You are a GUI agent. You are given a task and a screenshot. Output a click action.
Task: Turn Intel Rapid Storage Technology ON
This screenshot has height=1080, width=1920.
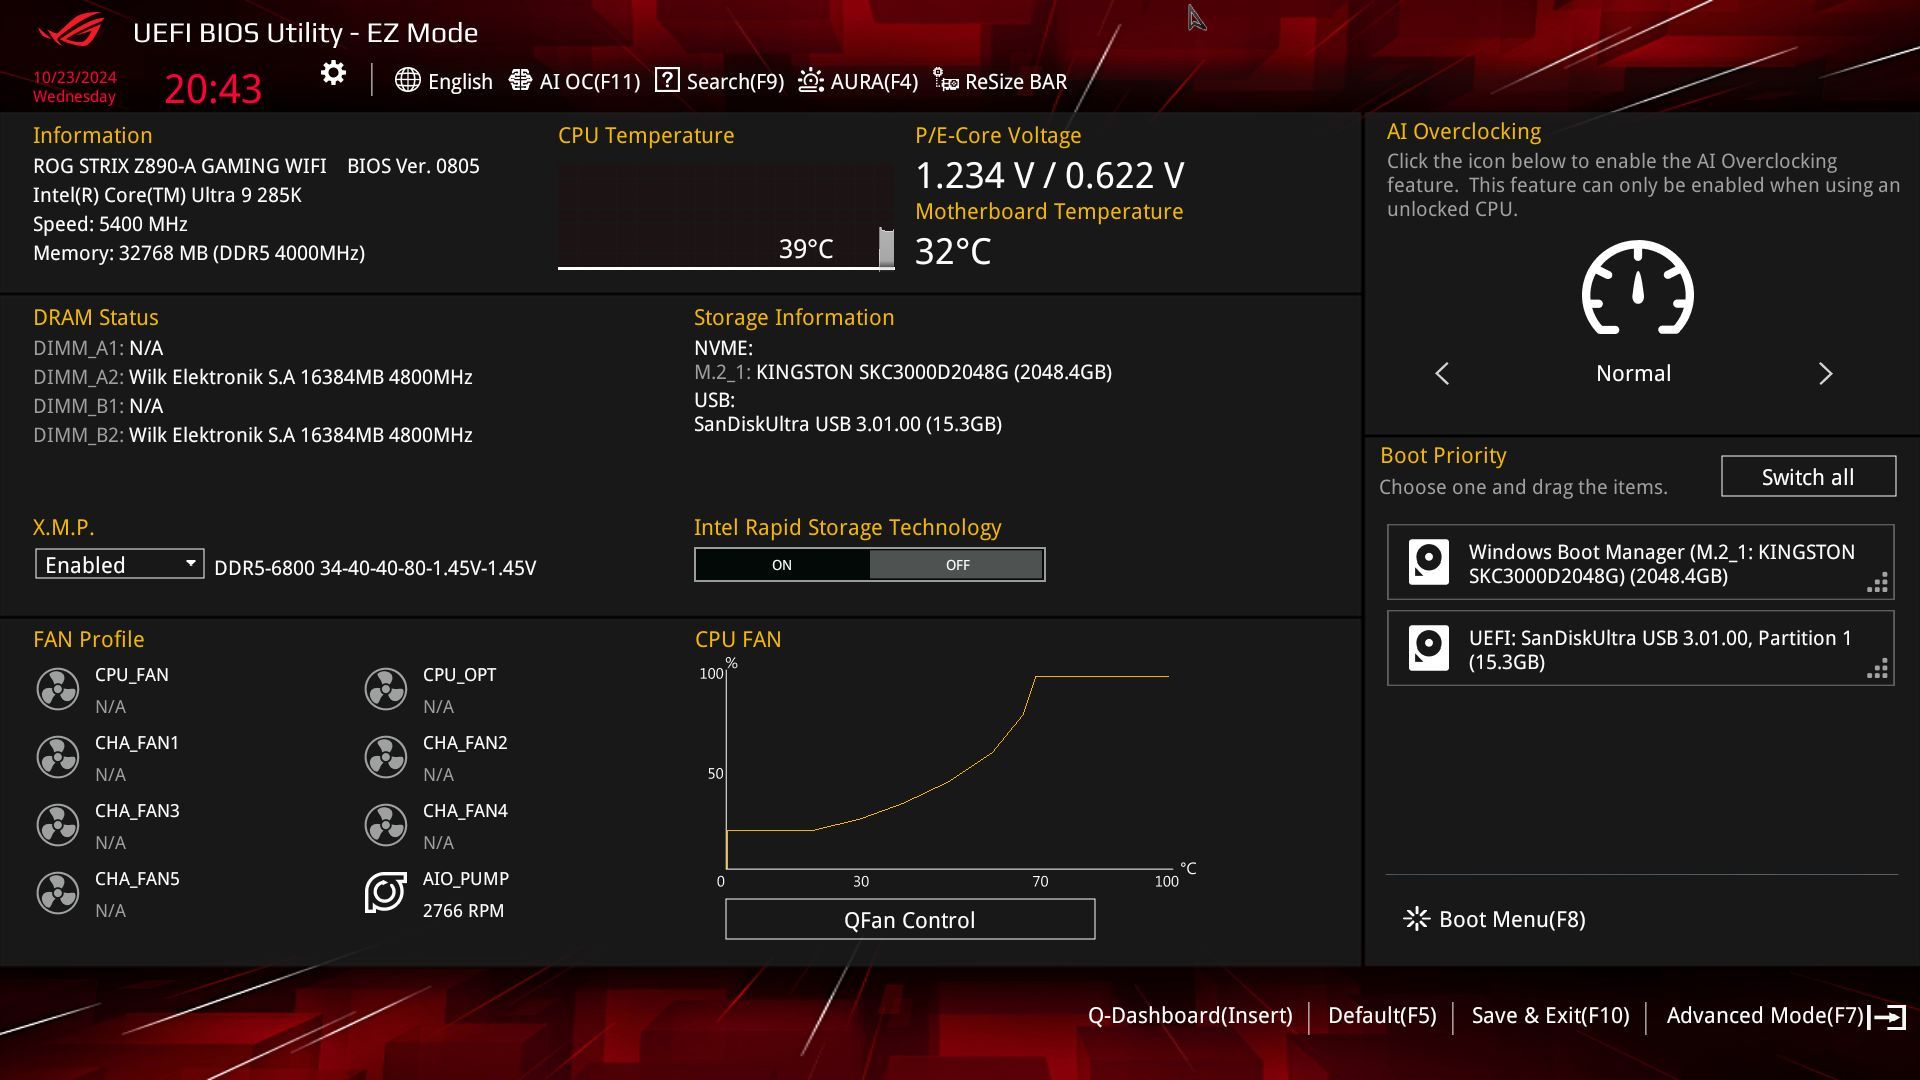tap(782, 565)
